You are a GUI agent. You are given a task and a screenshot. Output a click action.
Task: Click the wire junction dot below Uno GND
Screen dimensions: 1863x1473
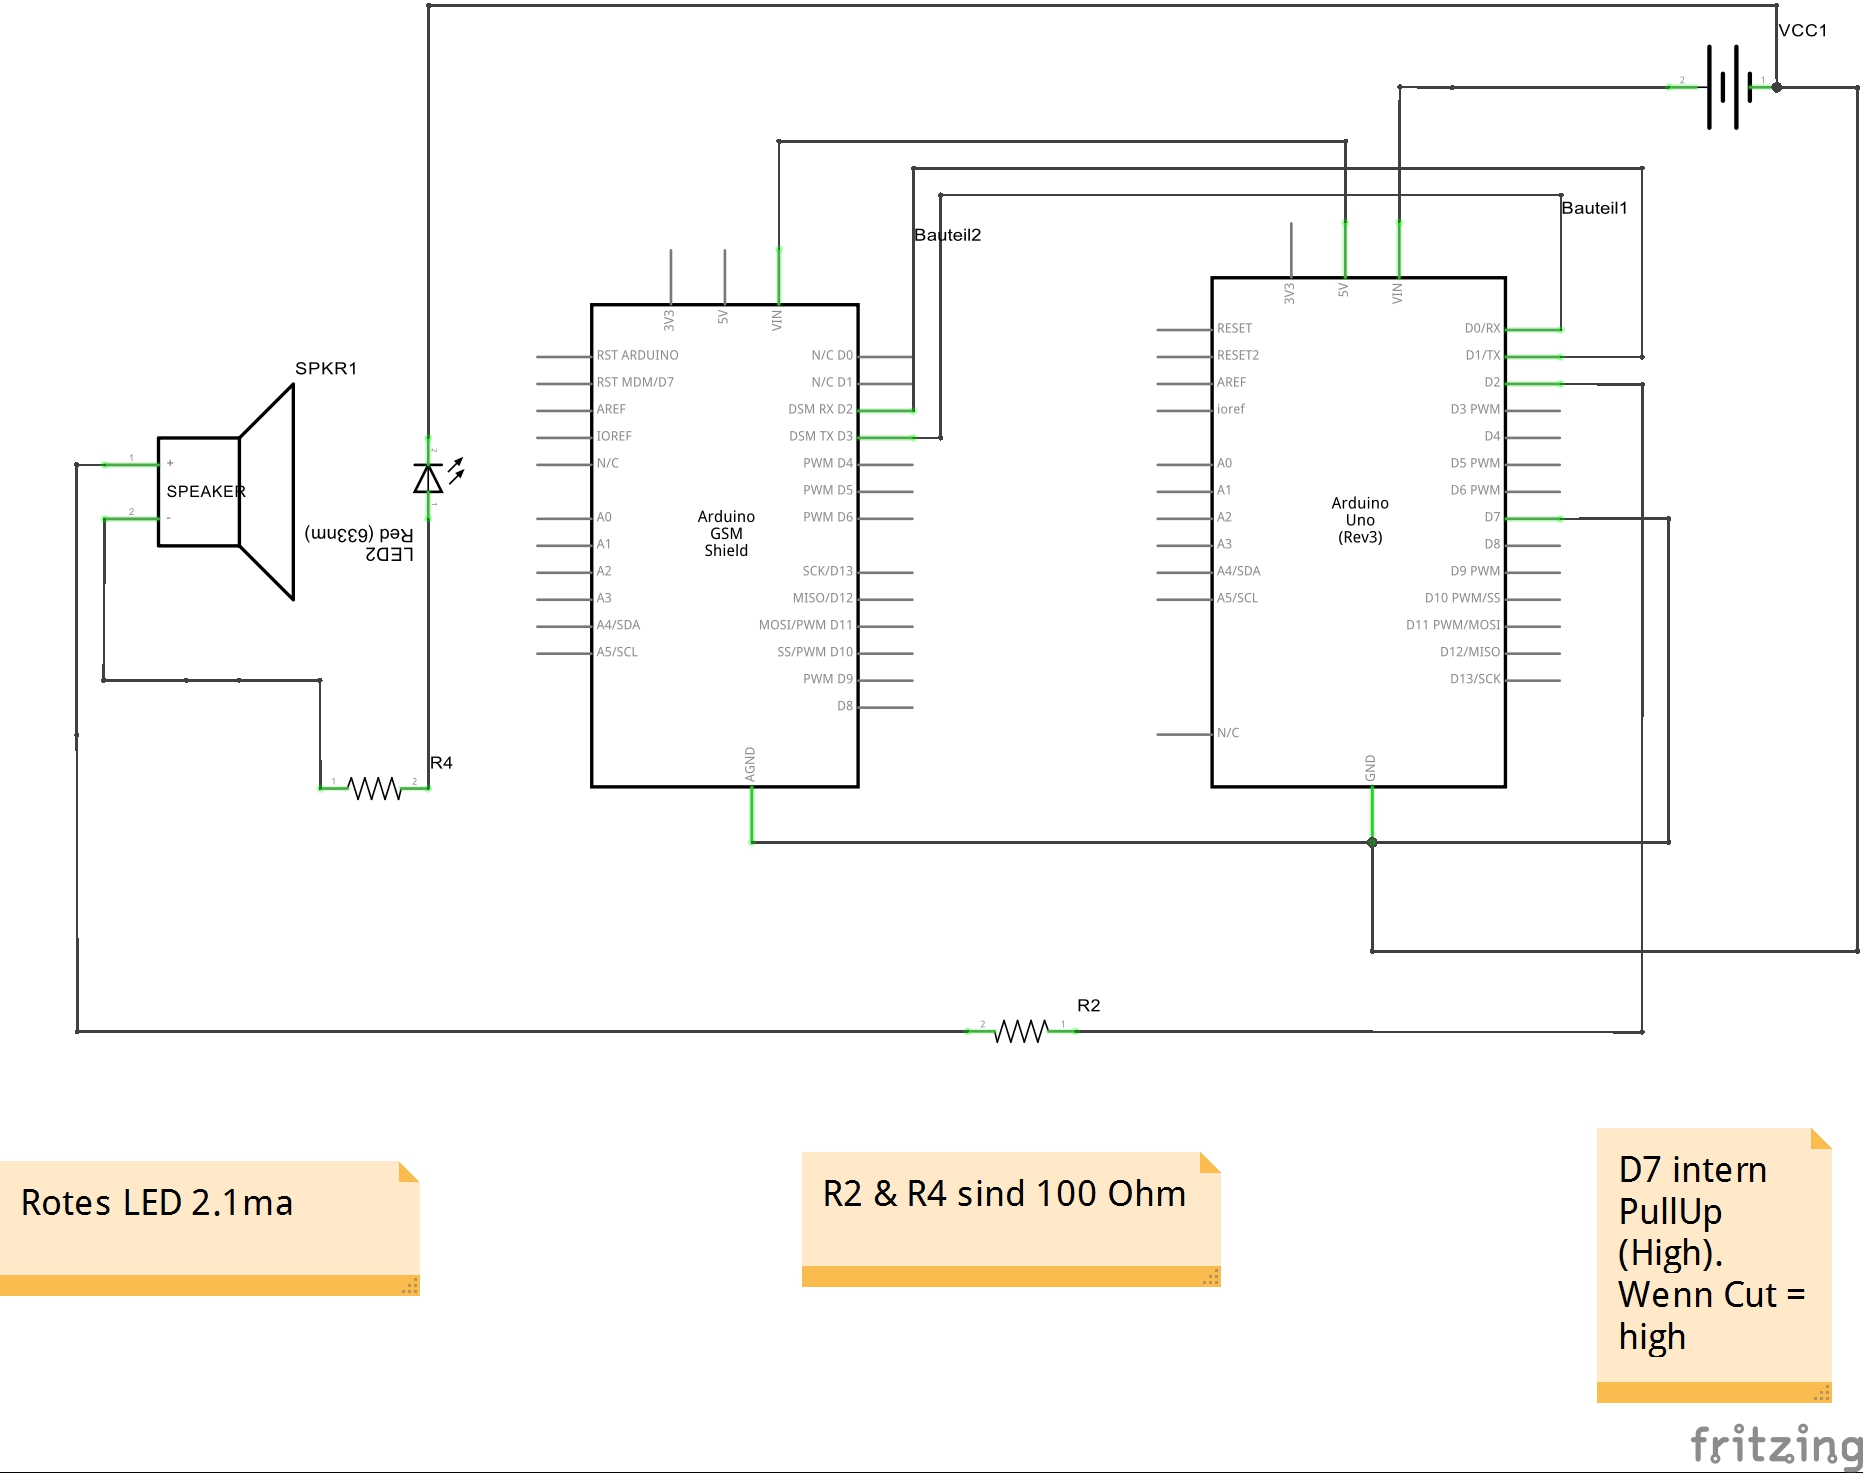click(1372, 842)
